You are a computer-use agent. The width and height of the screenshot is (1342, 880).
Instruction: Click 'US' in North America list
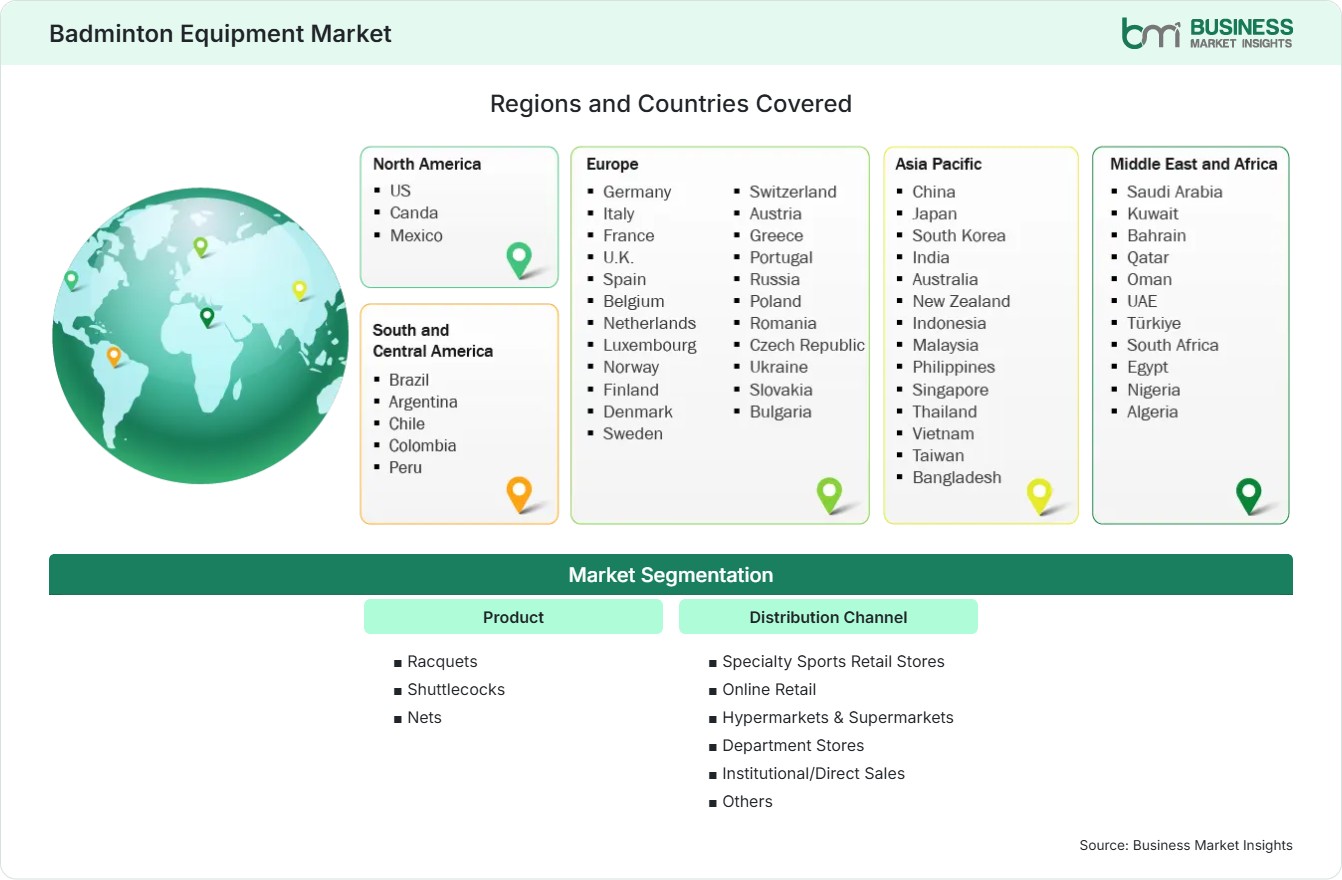(400, 190)
